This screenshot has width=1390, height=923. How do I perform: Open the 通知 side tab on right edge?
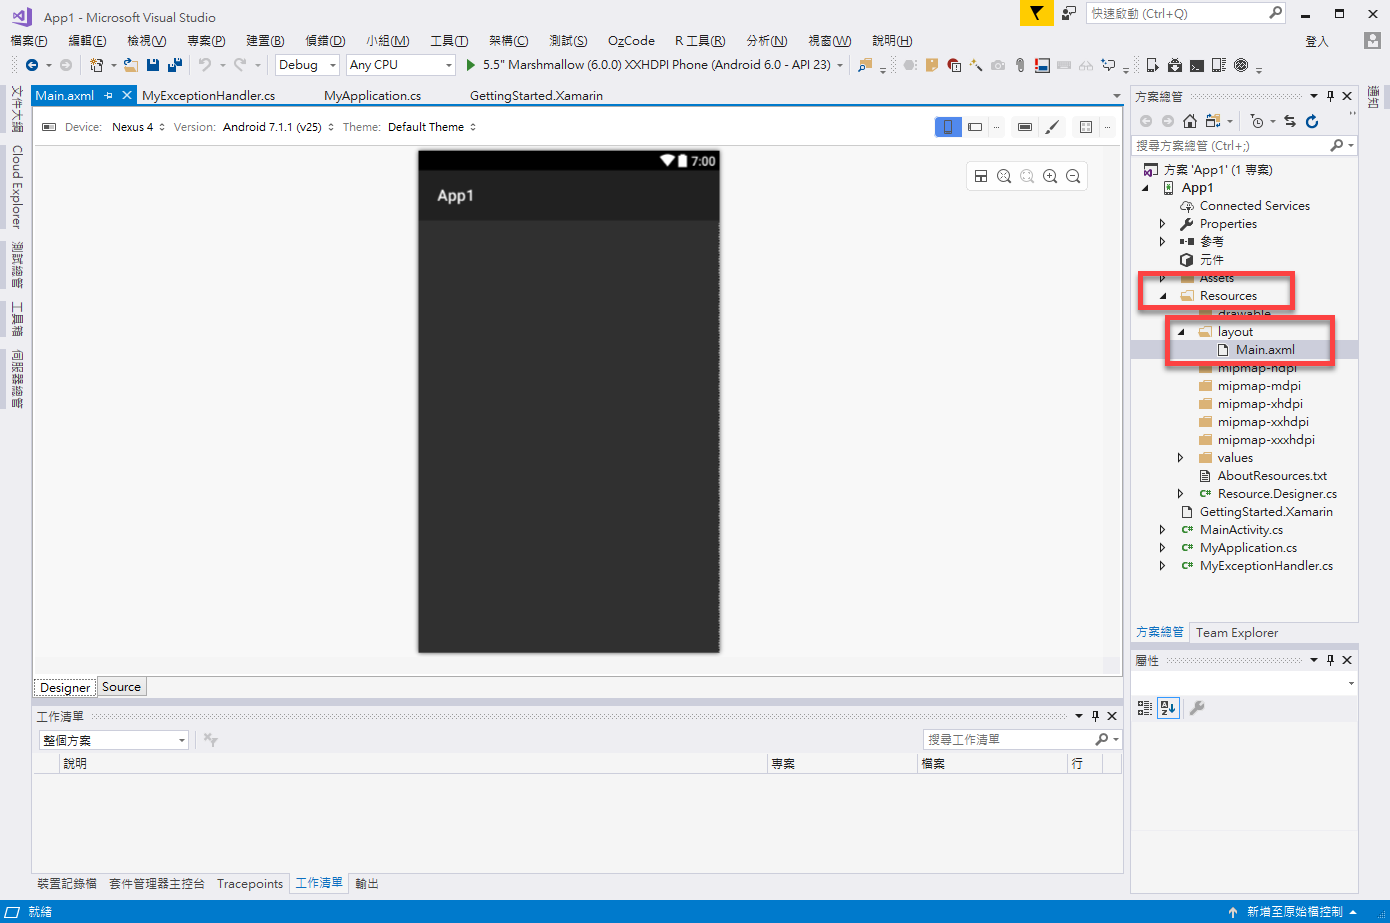click(1374, 97)
